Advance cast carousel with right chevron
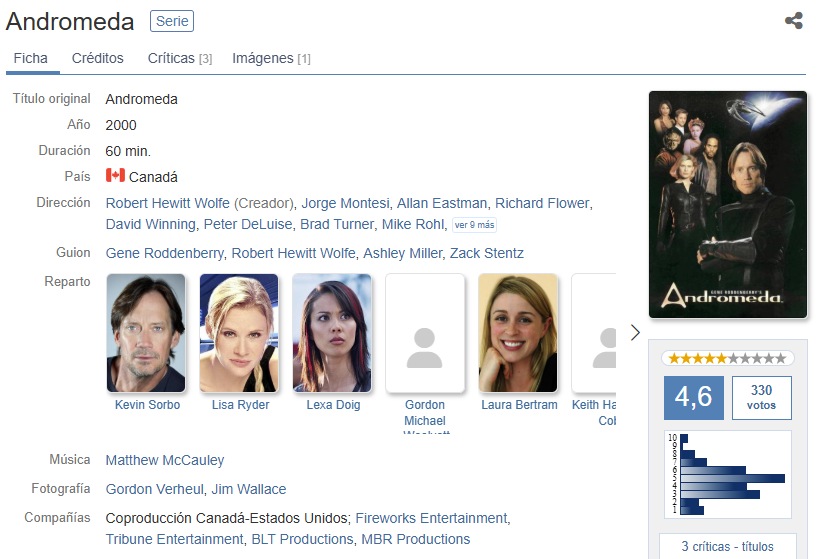Image resolution: width=817 pixels, height=559 pixels. point(635,332)
